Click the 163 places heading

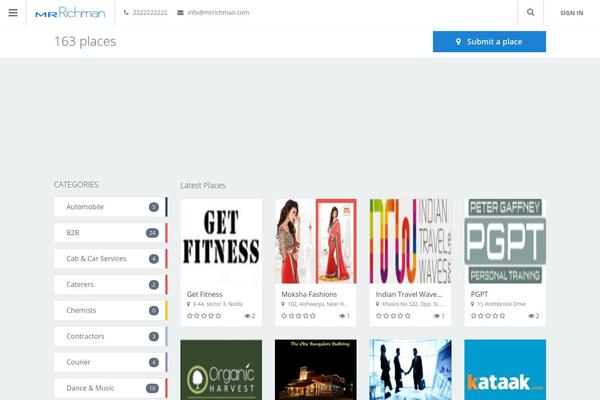click(x=85, y=41)
